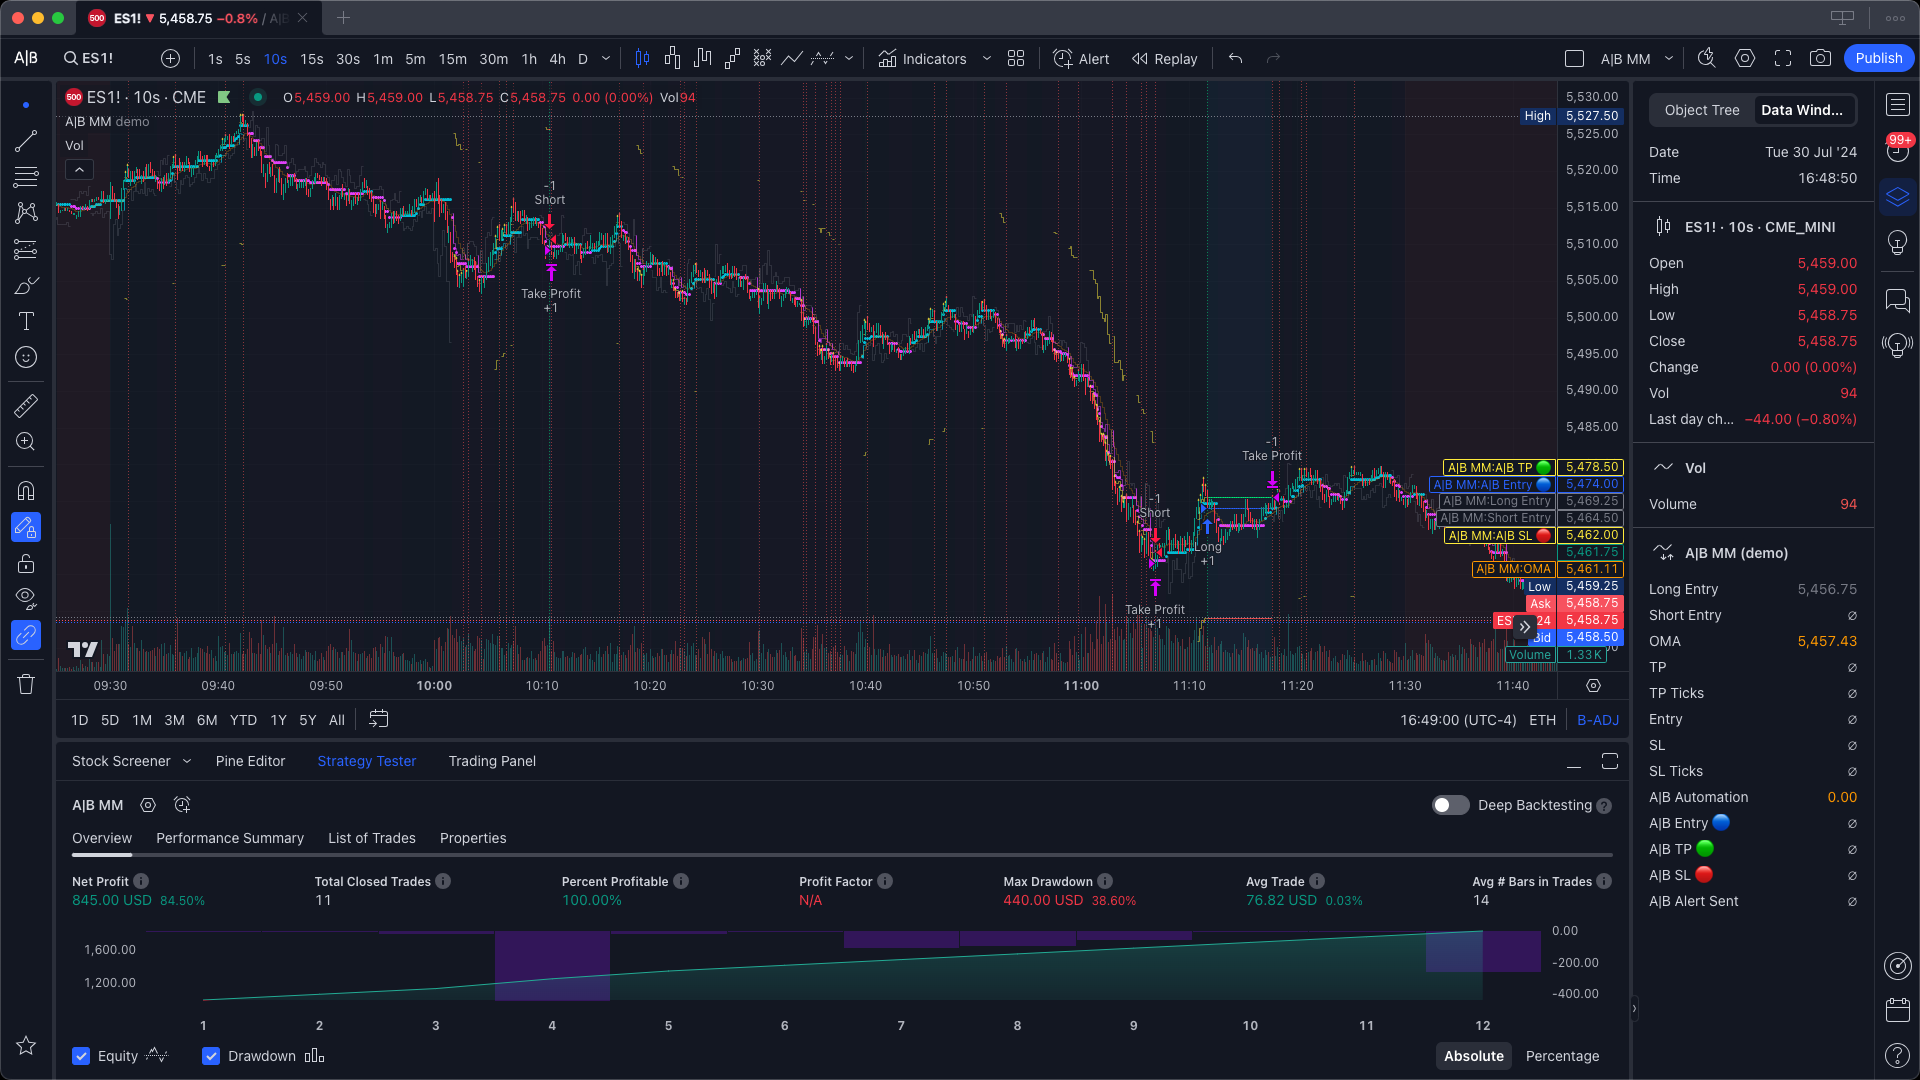Toggle the layout checkbox square
The height and width of the screenshot is (1080, 1920).
click(1574, 59)
